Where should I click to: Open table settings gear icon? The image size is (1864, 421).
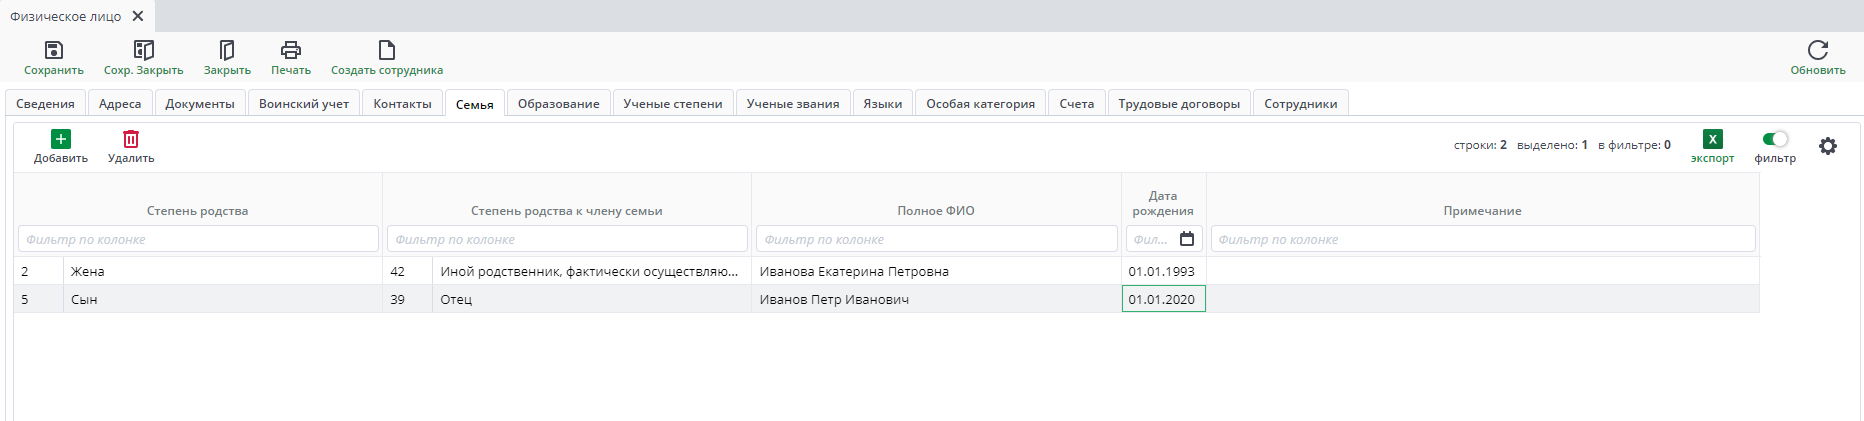coord(1828,146)
